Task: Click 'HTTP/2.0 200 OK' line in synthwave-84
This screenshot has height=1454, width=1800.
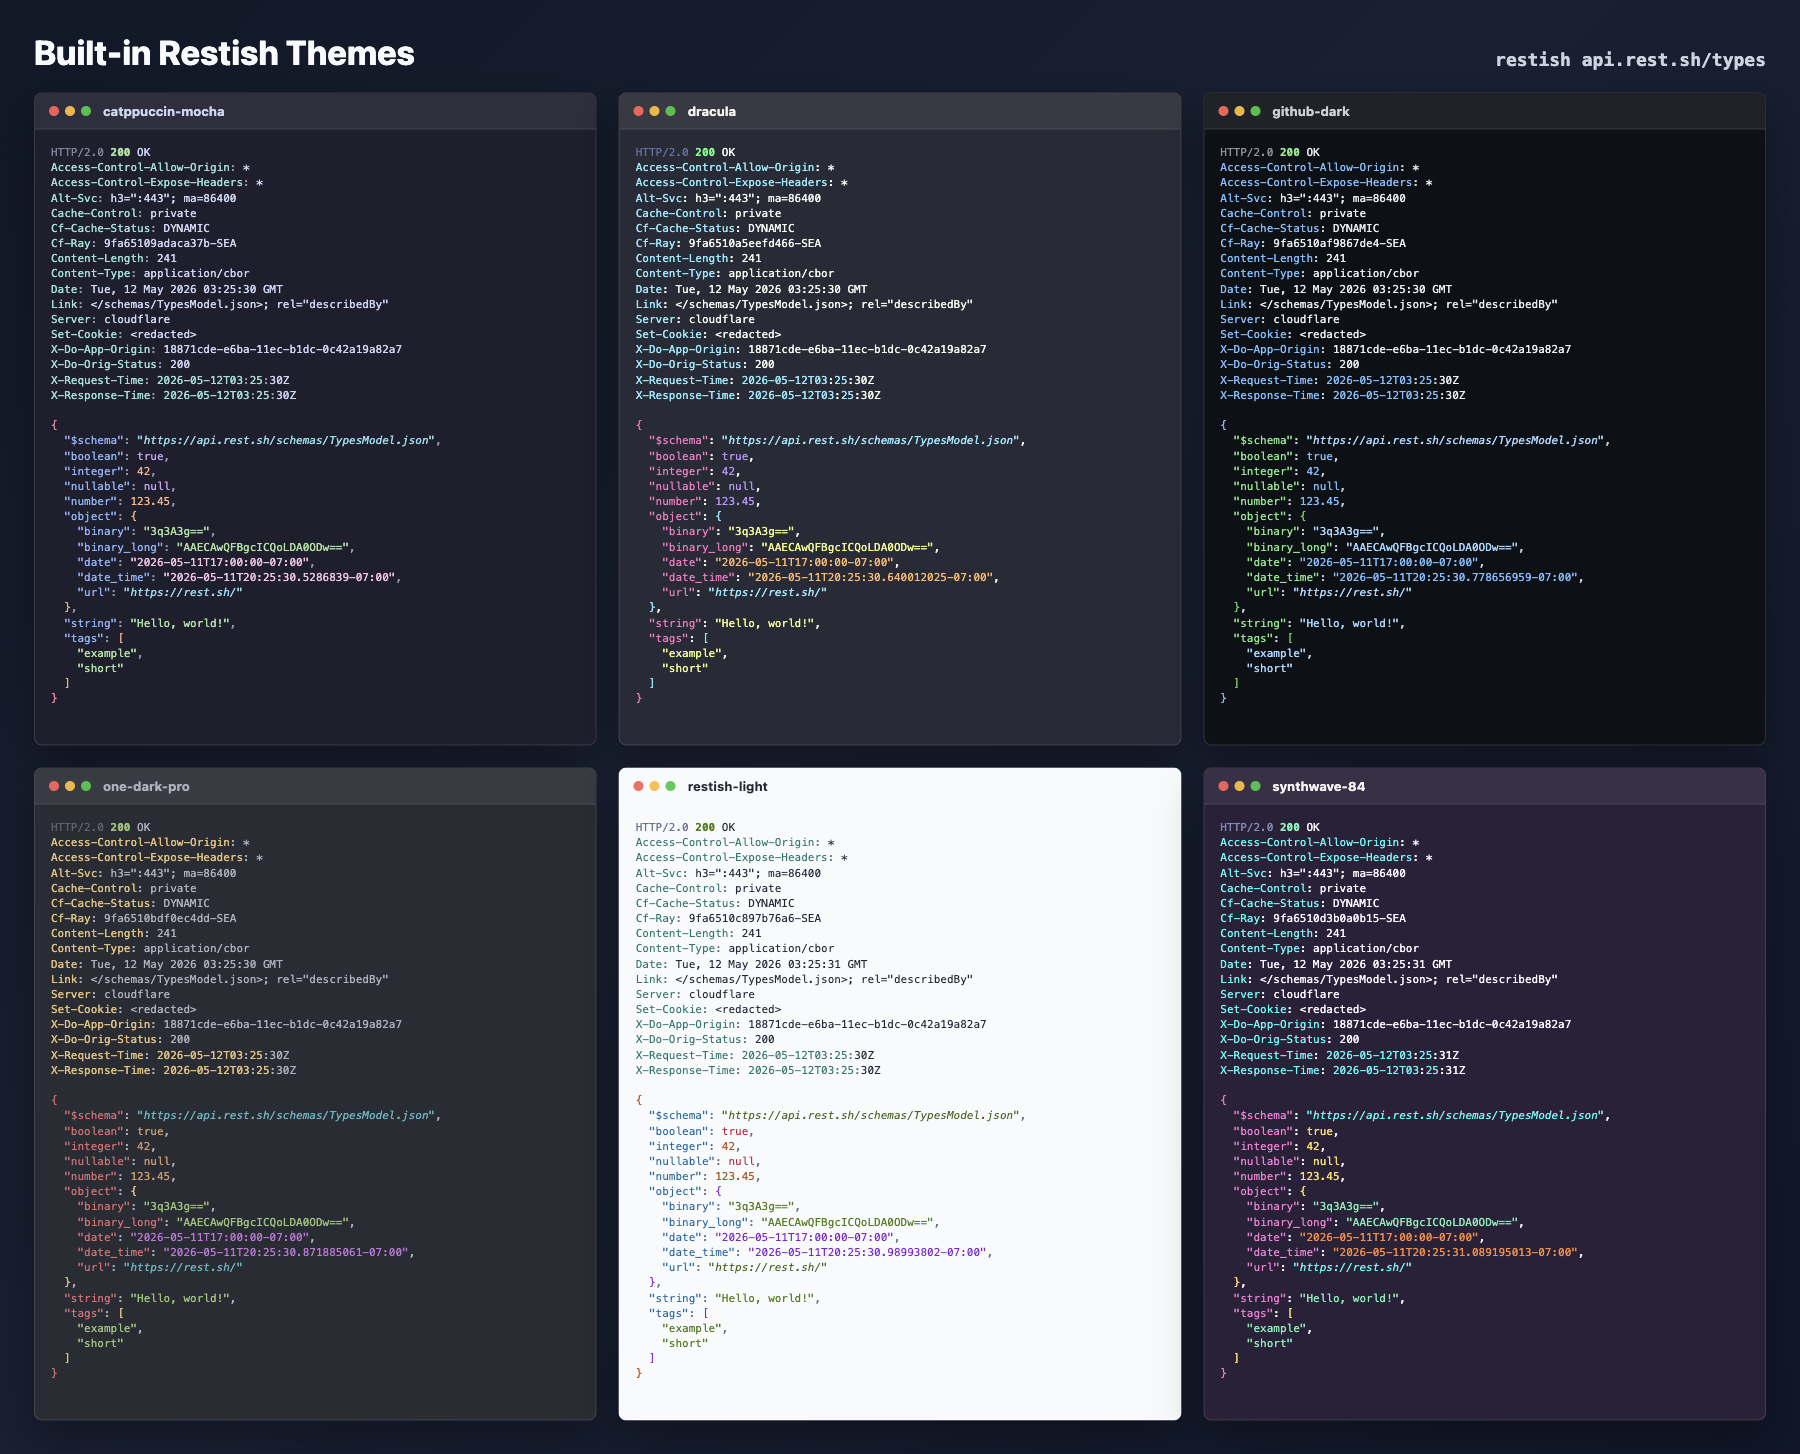Action: tap(1270, 827)
